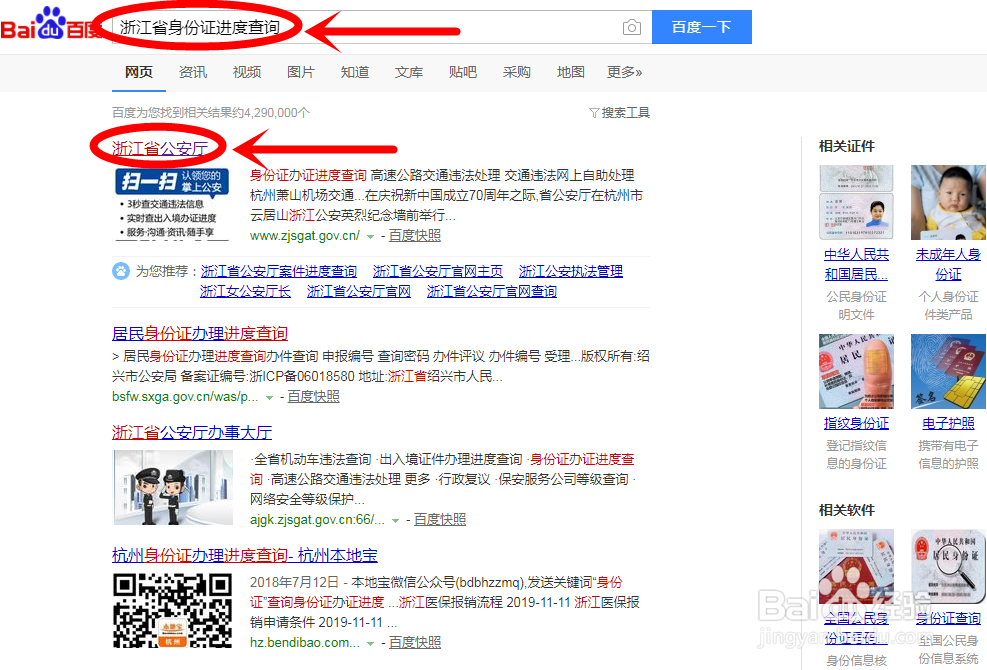Image resolution: width=987 pixels, height=670 pixels.
Task: Open the 浙江省公安厅案件进度查询 recommendation
Action: coord(279,271)
